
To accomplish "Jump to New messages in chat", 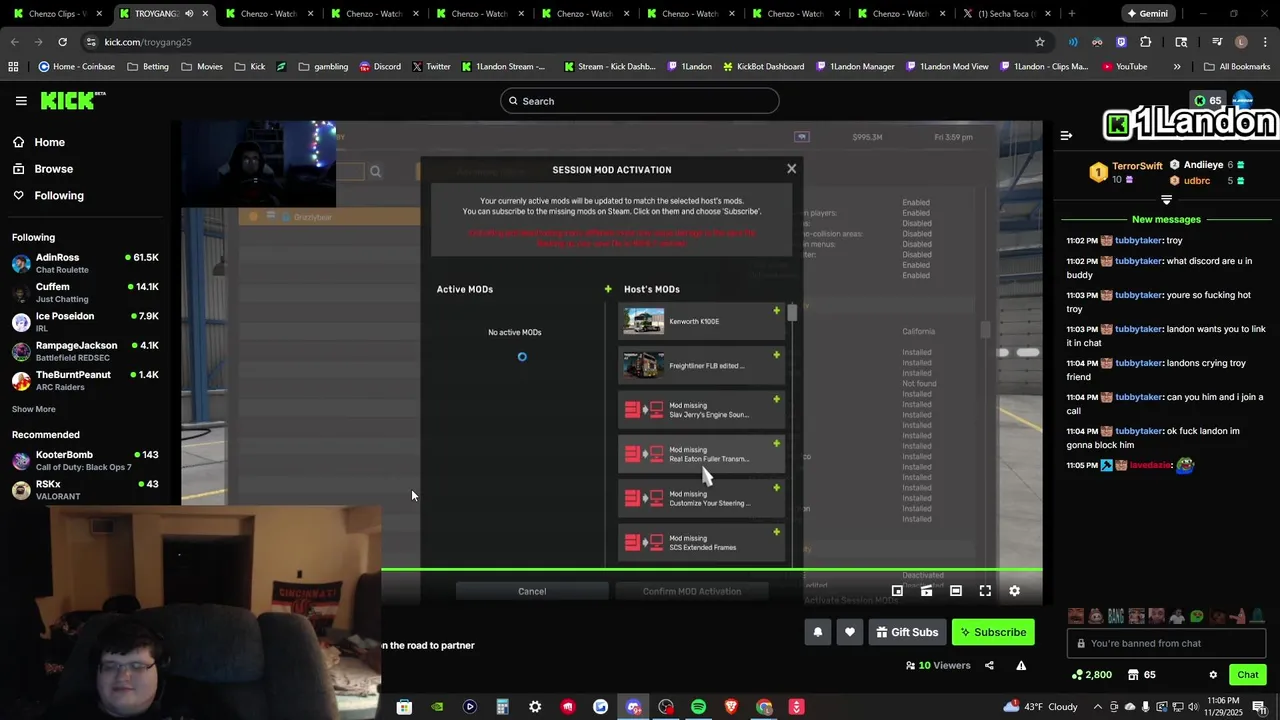I will (x=1166, y=219).
